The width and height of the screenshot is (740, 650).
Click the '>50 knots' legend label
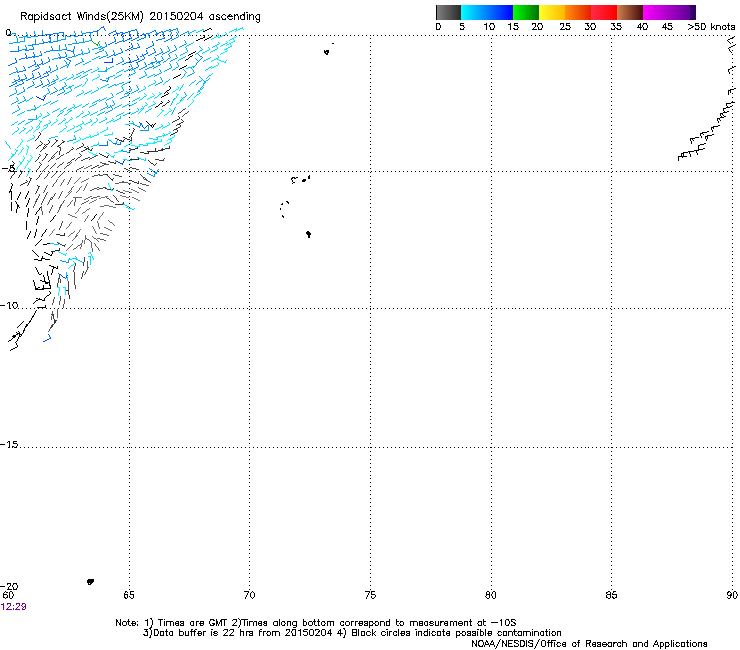(711, 26)
